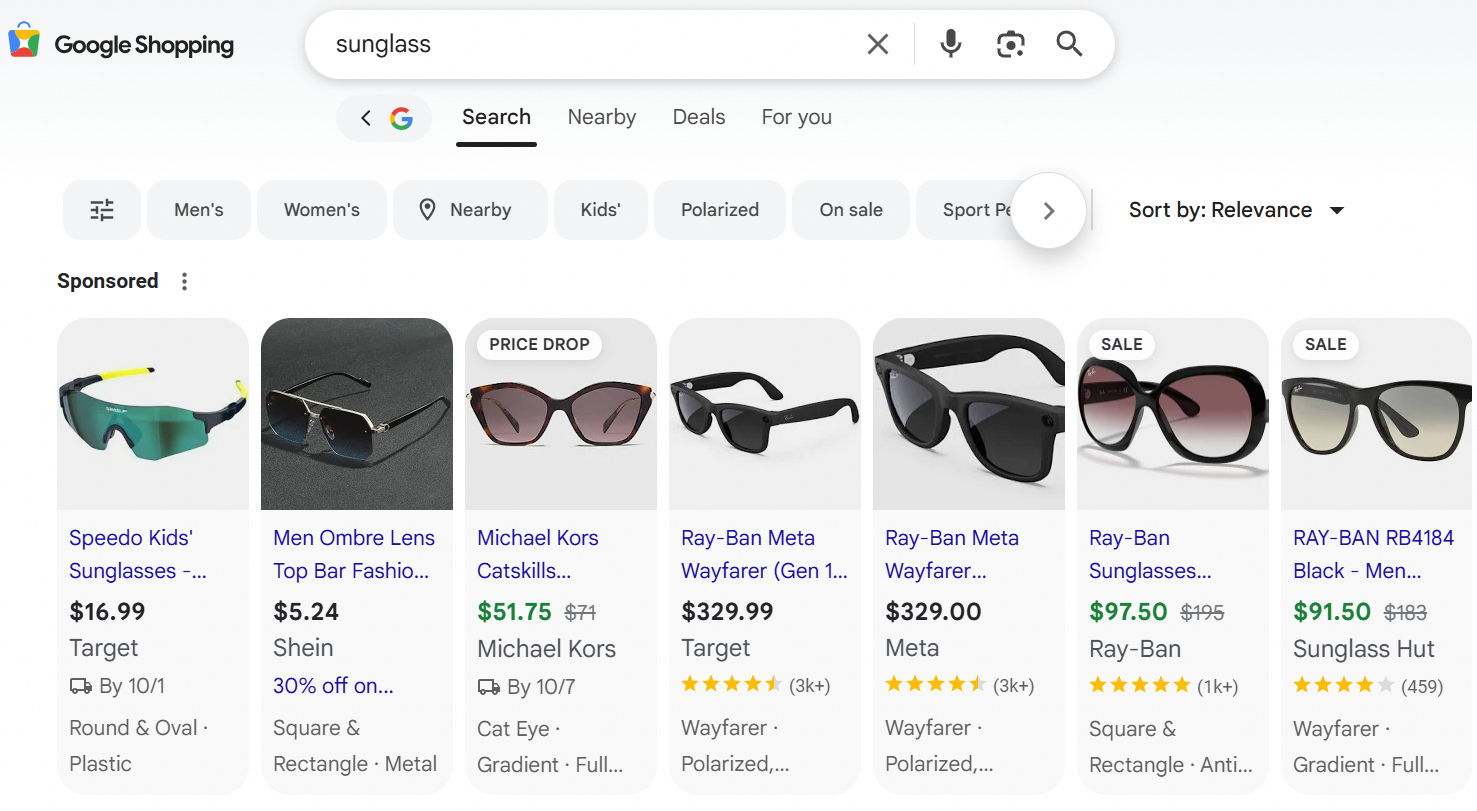Switch to the For you tab
Viewport: 1477px width, 811px height.
[x=796, y=117]
